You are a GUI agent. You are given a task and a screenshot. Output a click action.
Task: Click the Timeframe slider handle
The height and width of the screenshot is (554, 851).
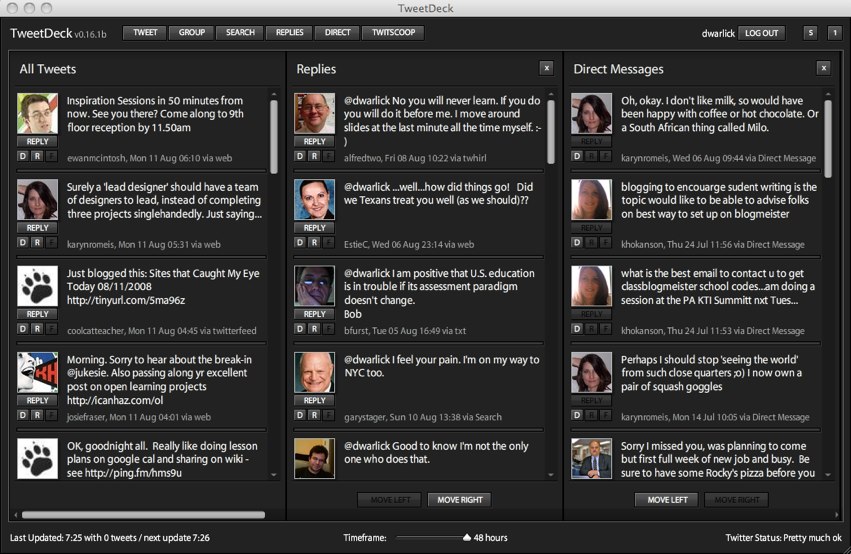tap(467, 537)
